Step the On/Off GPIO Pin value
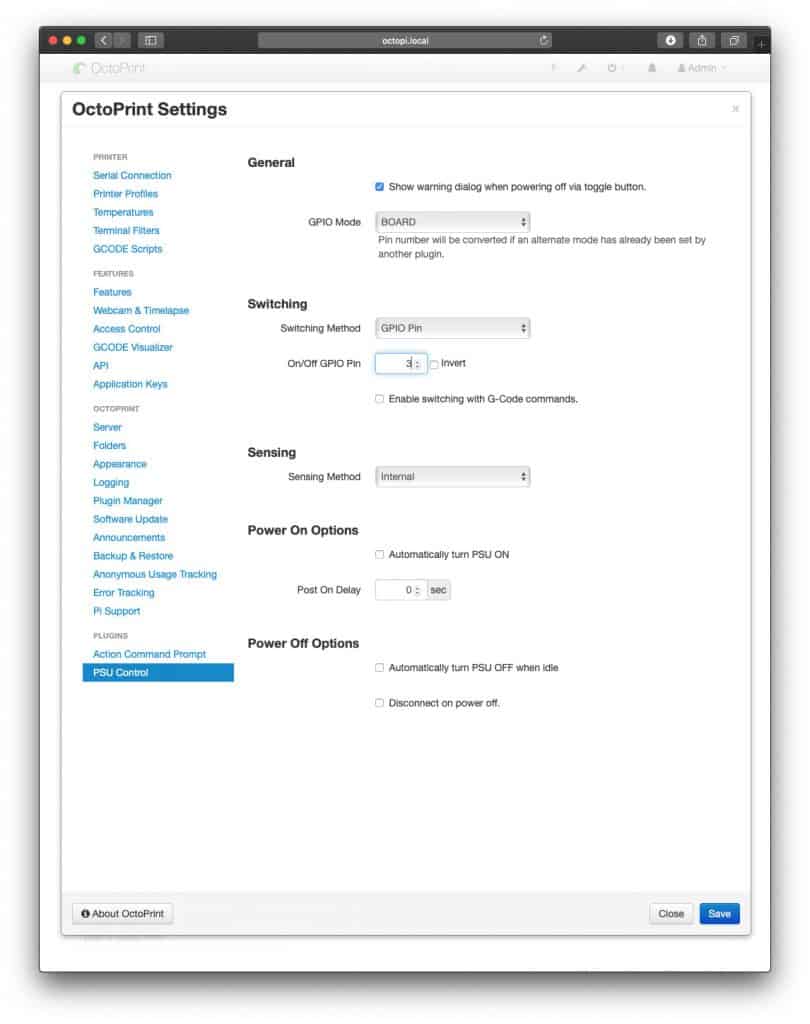The image size is (810, 1024). 418,364
